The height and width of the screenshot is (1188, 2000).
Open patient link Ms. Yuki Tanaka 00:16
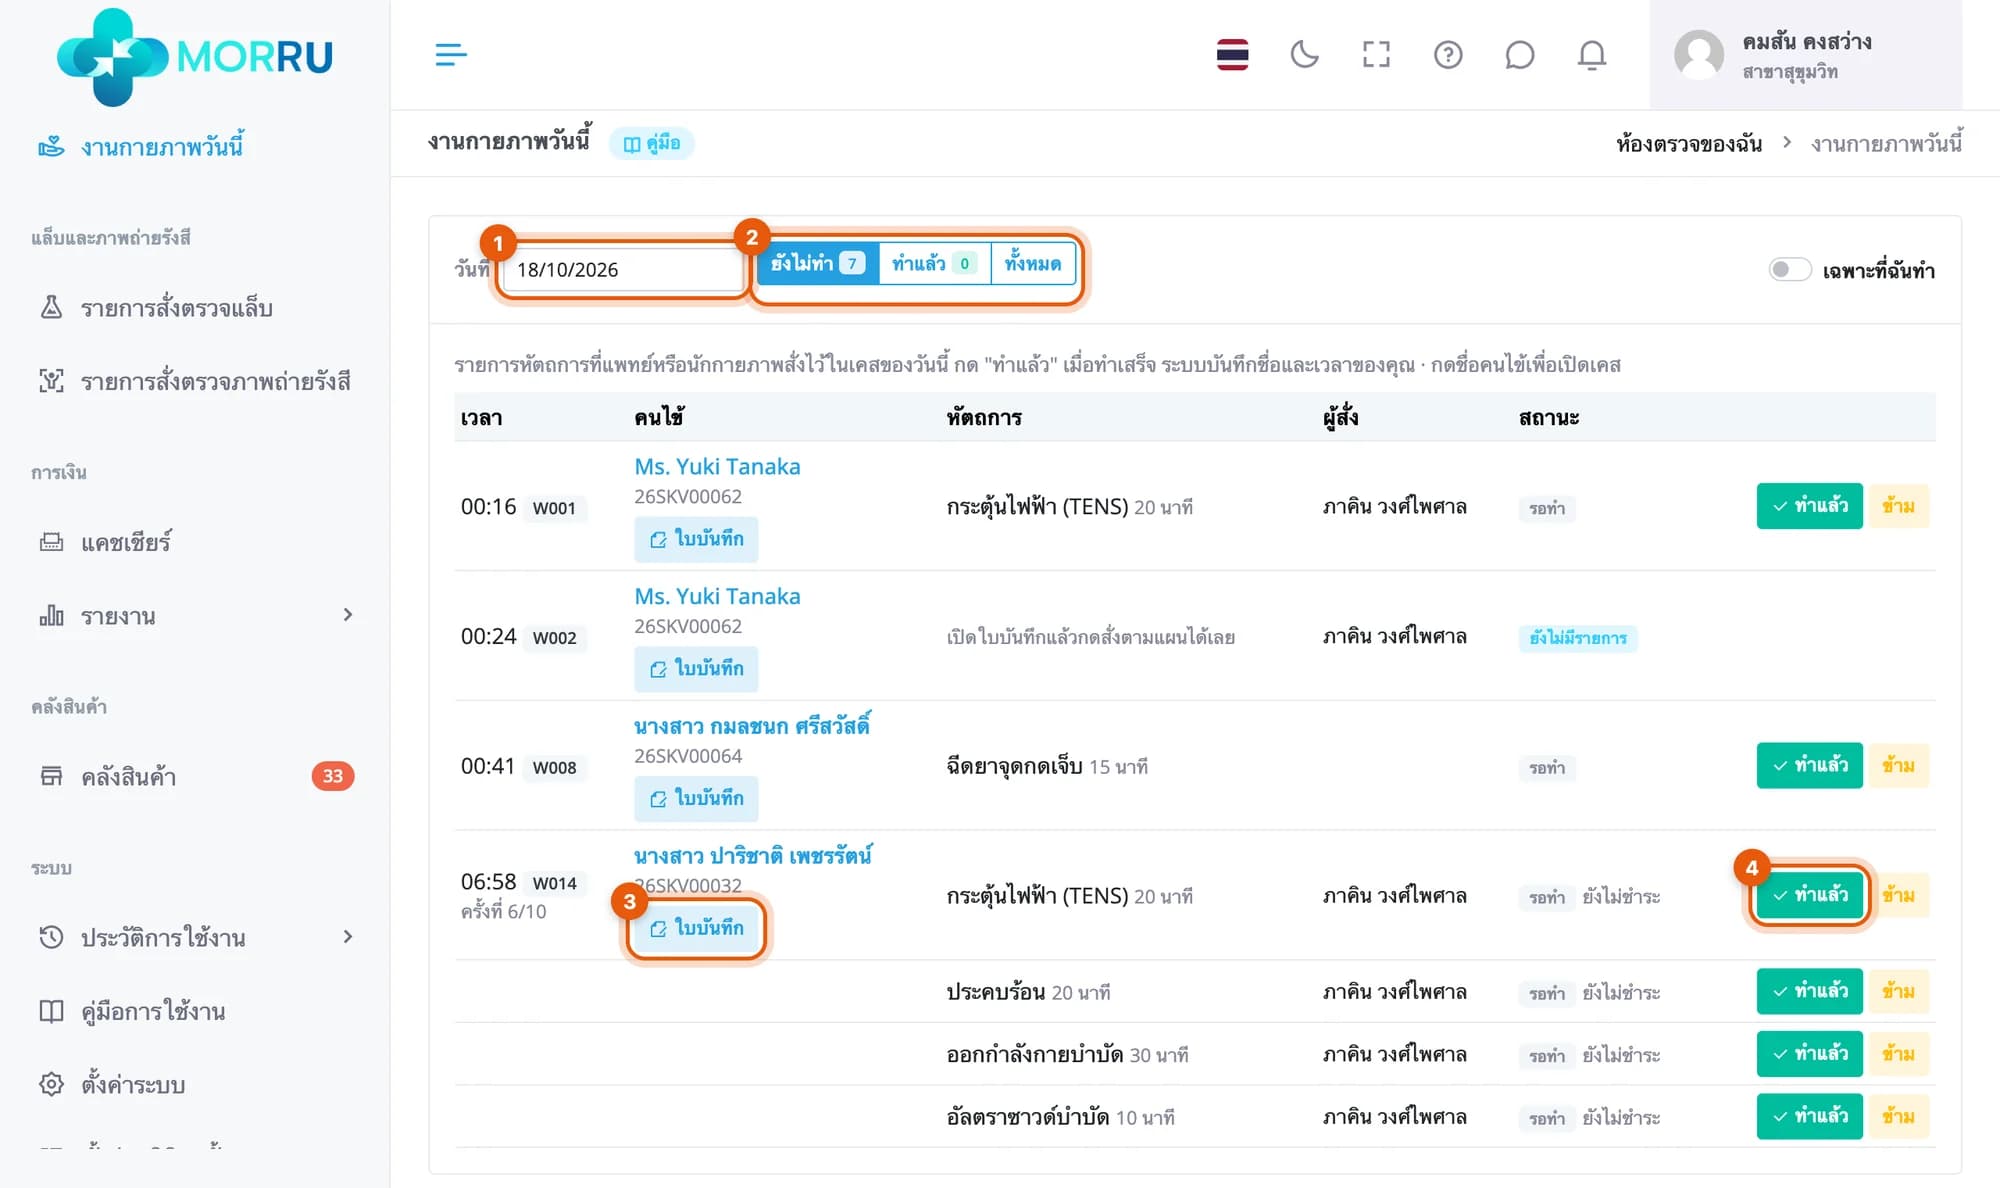717,466
